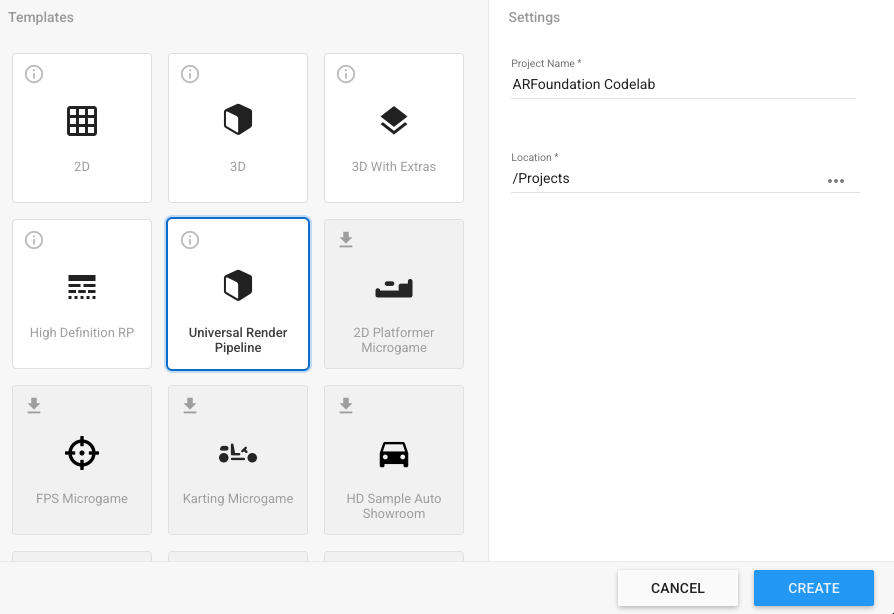Download the 2D Platformer Microgame template
894x614 pixels.
point(346,239)
